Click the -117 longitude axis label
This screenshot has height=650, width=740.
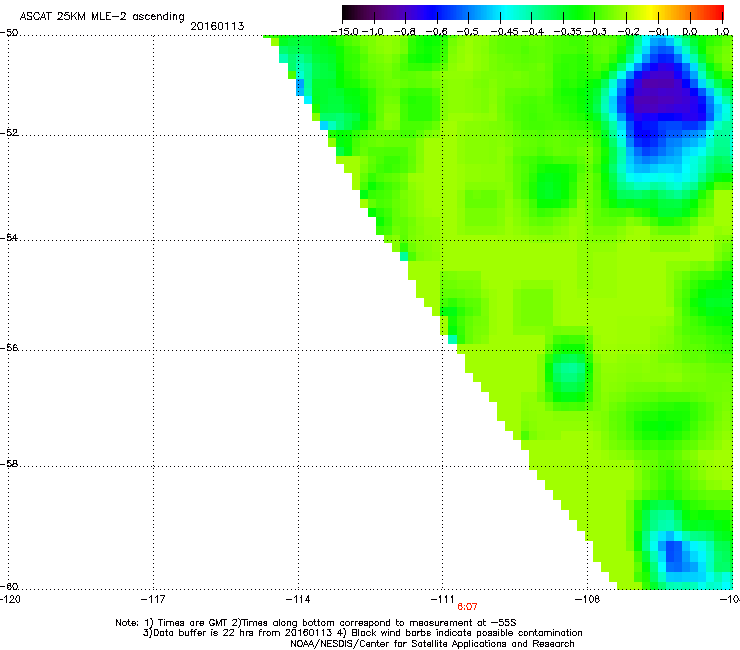tap(153, 599)
